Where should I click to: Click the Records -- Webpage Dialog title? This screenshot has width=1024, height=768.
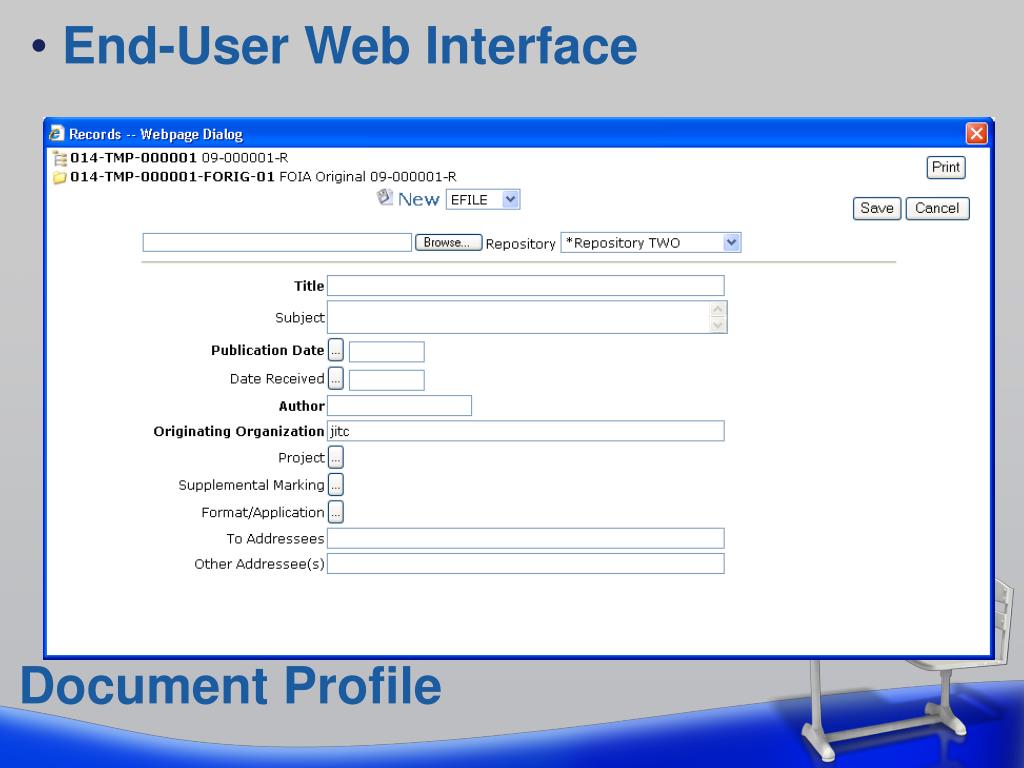pos(156,135)
